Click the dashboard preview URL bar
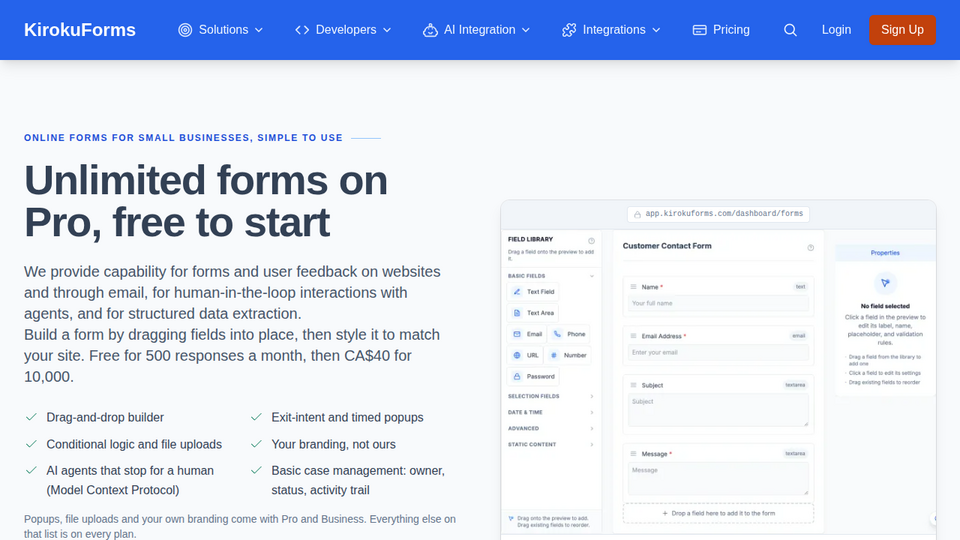The height and width of the screenshot is (540, 960). click(x=718, y=214)
